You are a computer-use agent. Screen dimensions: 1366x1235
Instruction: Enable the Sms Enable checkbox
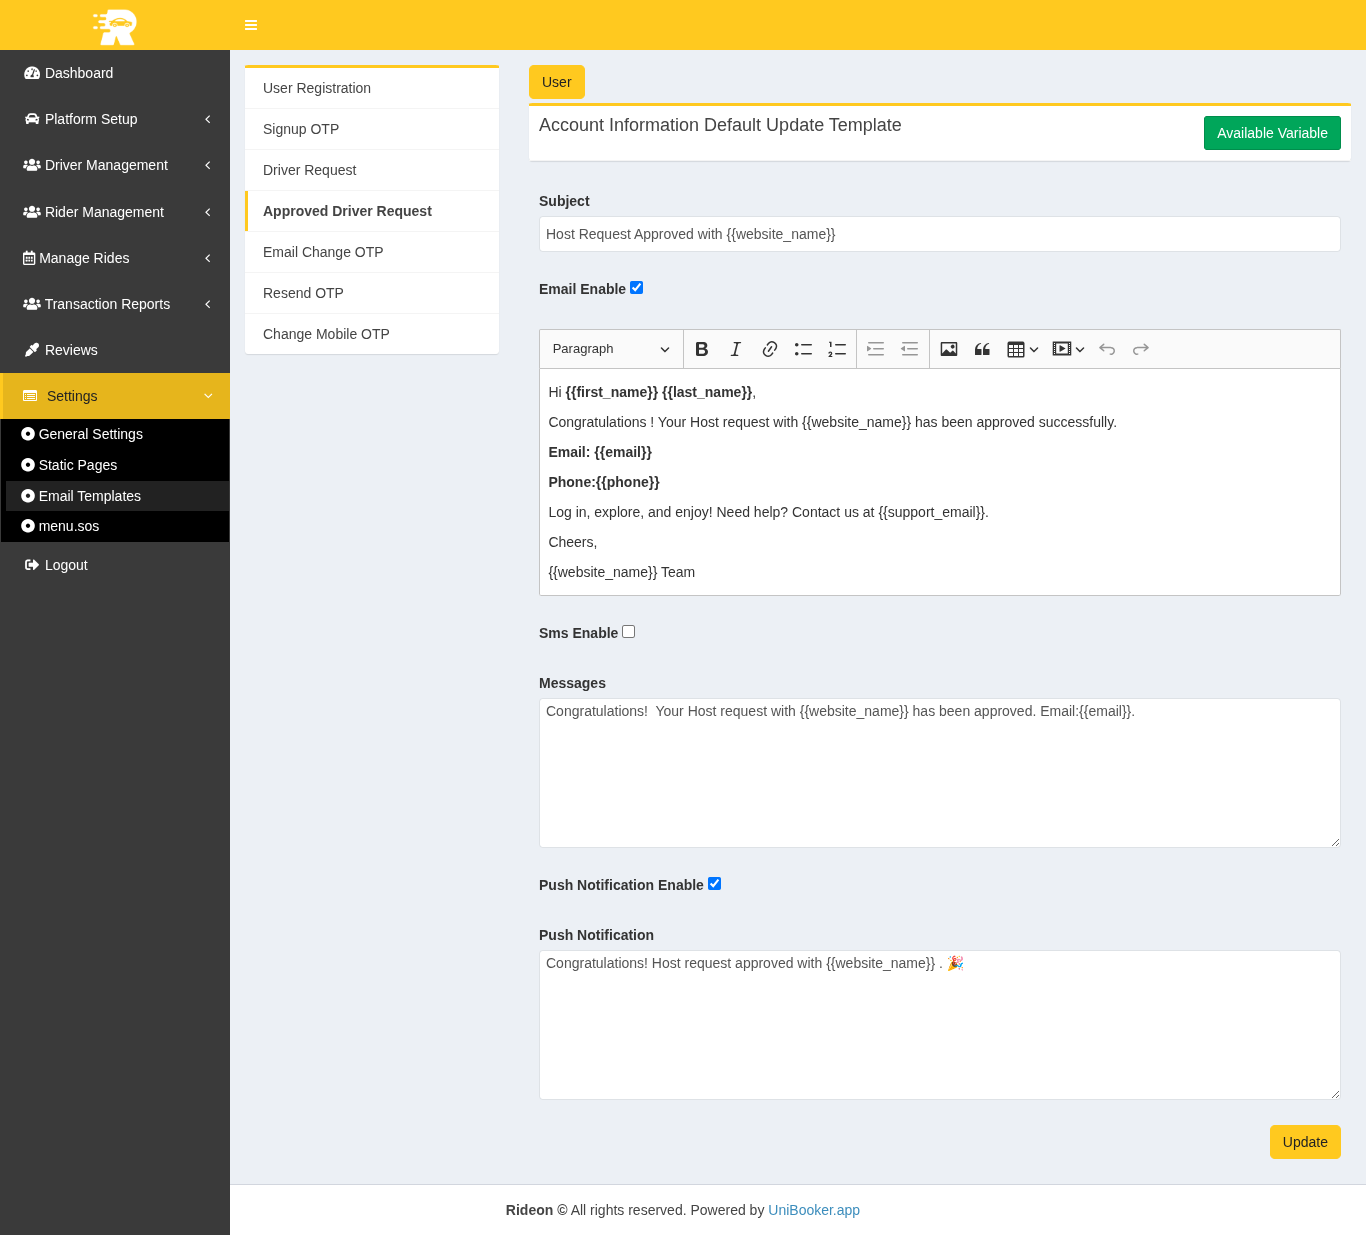pos(628,632)
